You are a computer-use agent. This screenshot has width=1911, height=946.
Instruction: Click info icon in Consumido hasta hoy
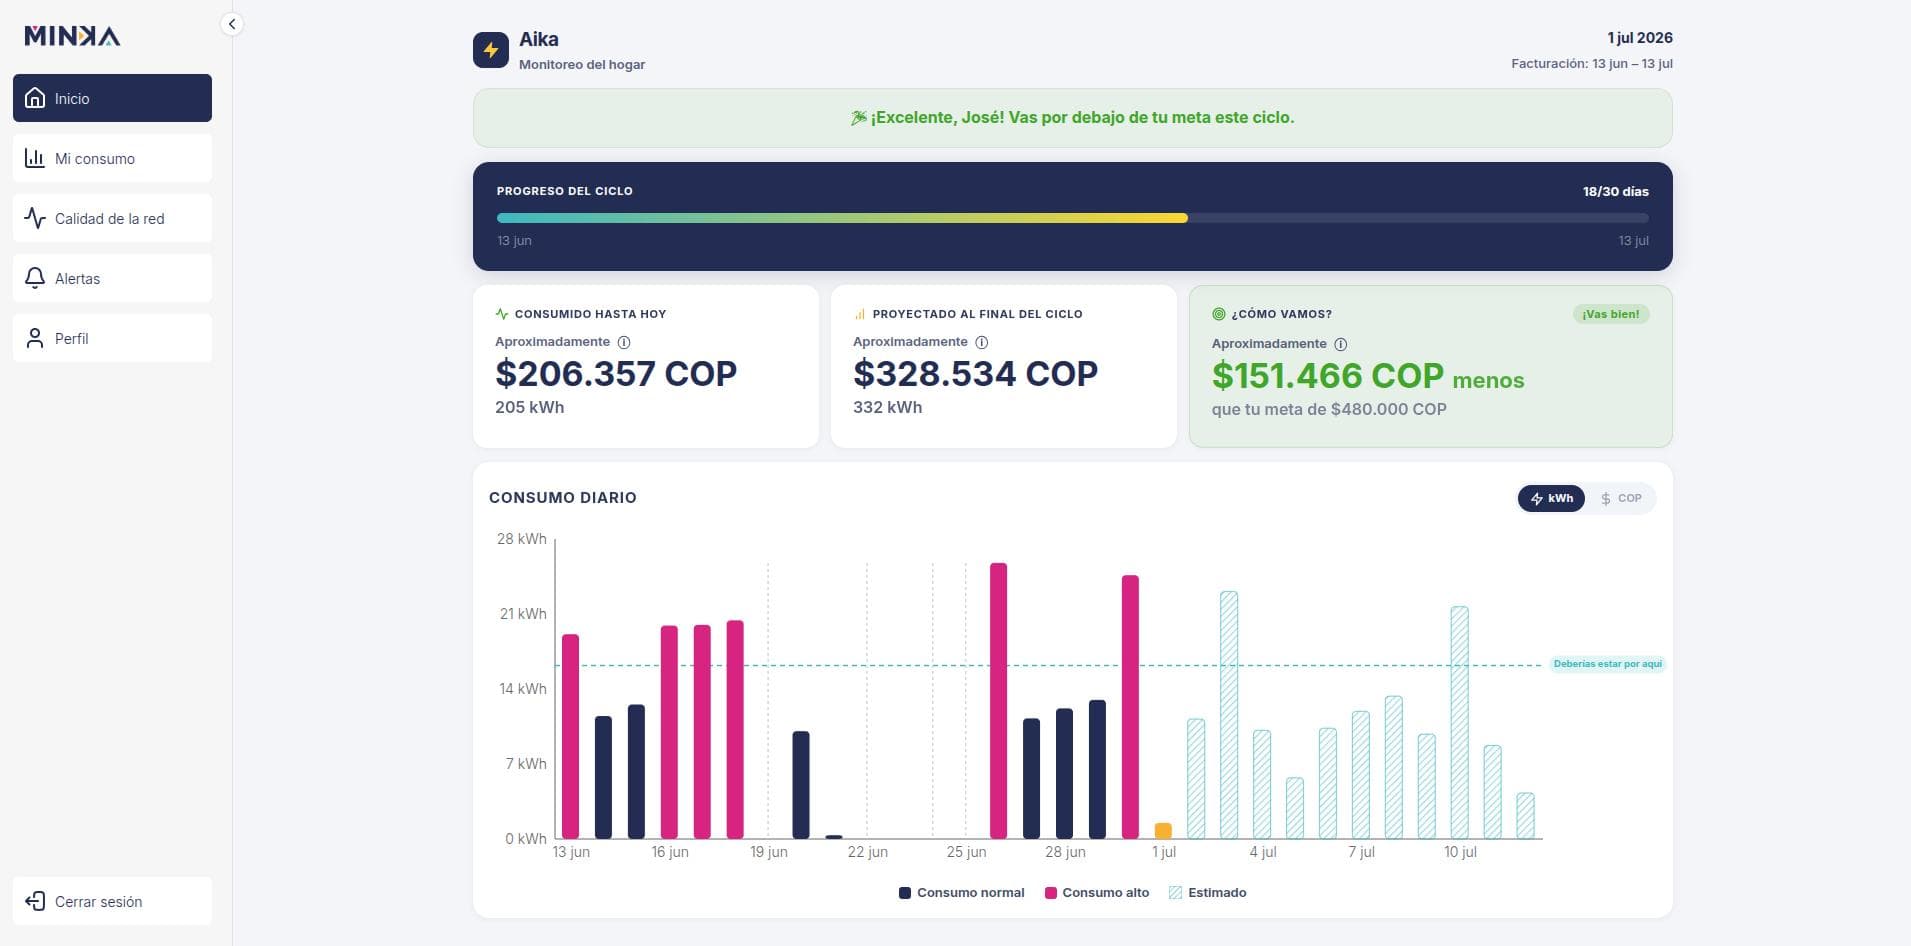pos(624,342)
